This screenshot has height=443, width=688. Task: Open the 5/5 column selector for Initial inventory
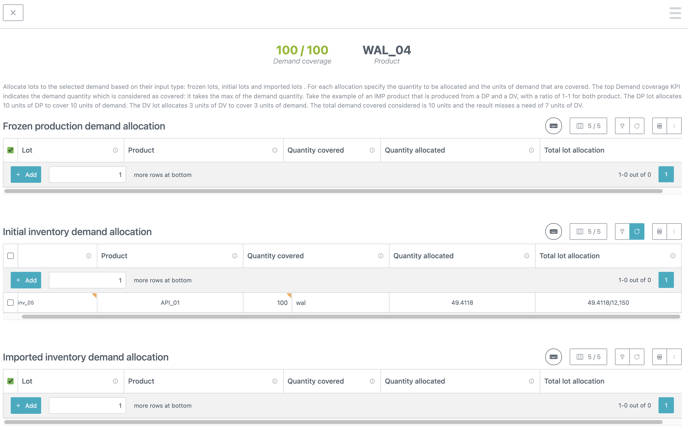pyautogui.click(x=588, y=231)
